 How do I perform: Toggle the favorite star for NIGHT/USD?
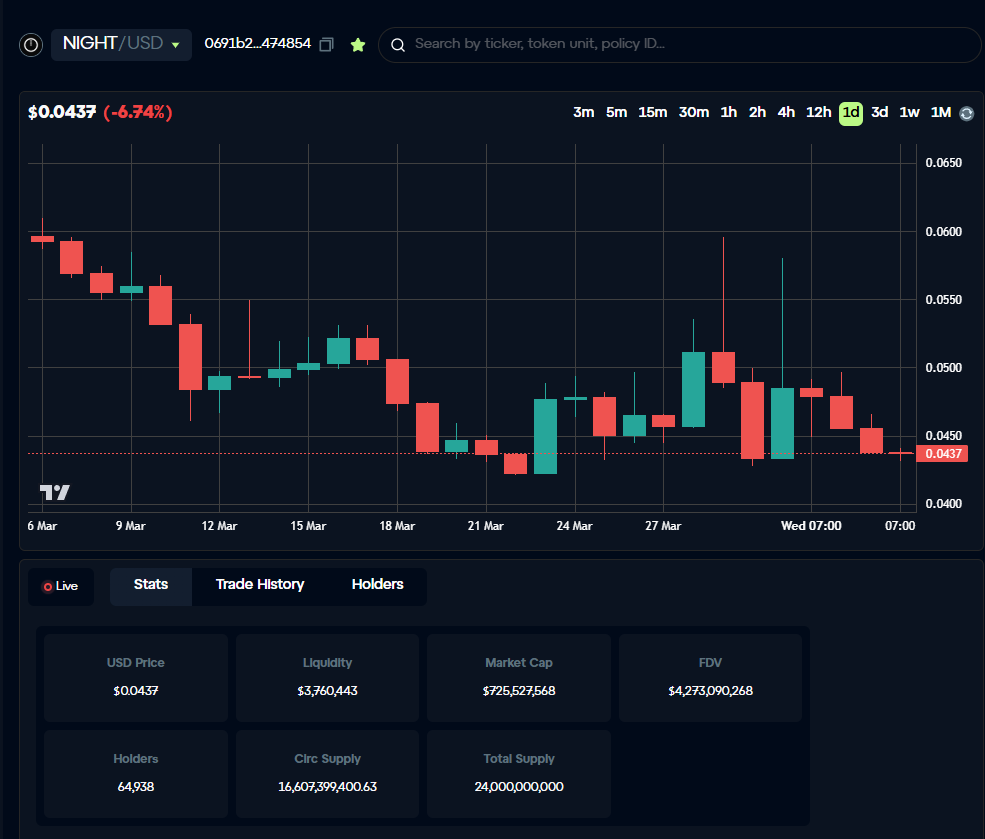click(358, 45)
